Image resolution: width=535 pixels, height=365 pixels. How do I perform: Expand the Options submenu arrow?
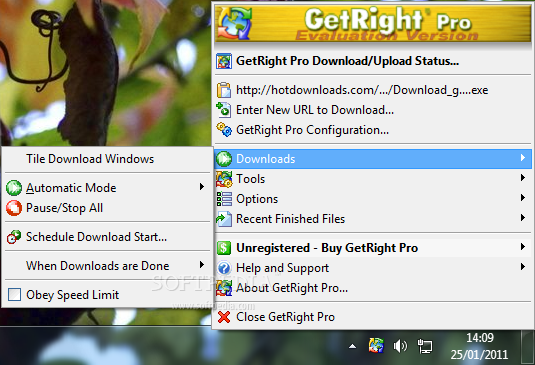[x=523, y=198]
